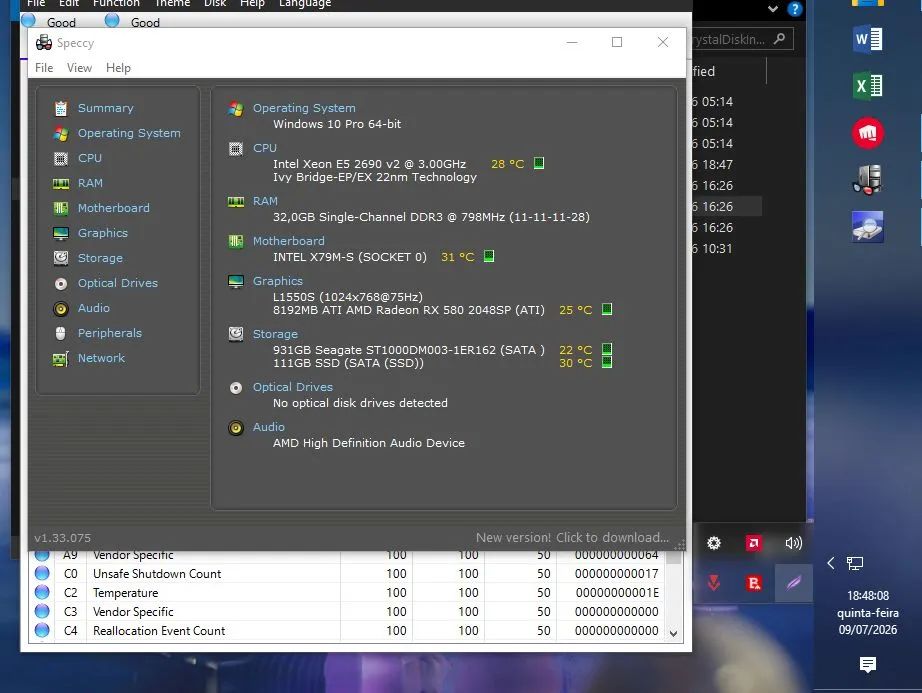Click New version download link
This screenshot has height=693, width=922.
(572, 538)
